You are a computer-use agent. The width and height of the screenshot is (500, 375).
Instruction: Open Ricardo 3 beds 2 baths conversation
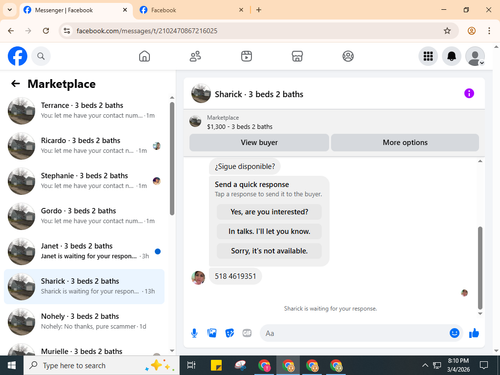84,146
